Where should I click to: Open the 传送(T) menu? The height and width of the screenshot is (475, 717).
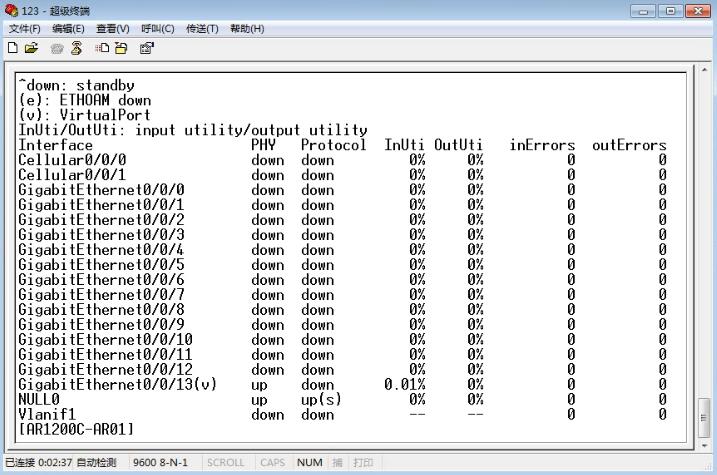coord(202,28)
